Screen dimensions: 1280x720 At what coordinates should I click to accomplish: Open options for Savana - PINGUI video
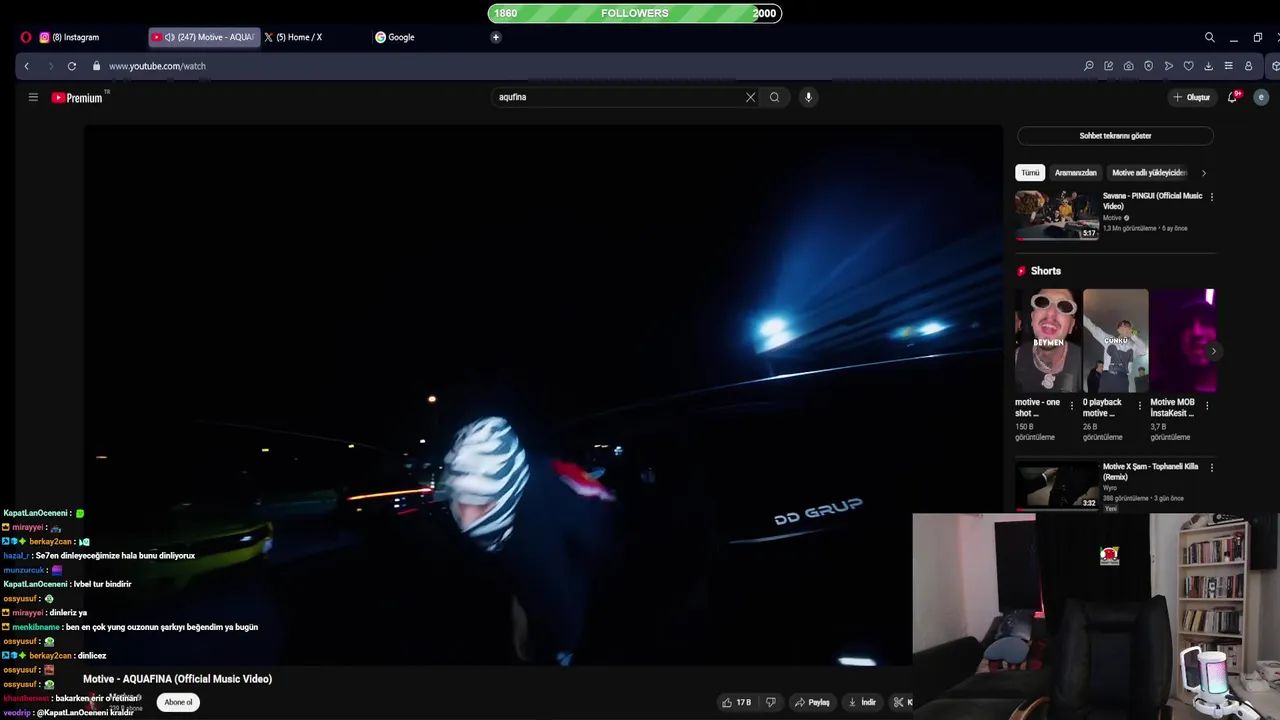click(x=1212, y=197)
